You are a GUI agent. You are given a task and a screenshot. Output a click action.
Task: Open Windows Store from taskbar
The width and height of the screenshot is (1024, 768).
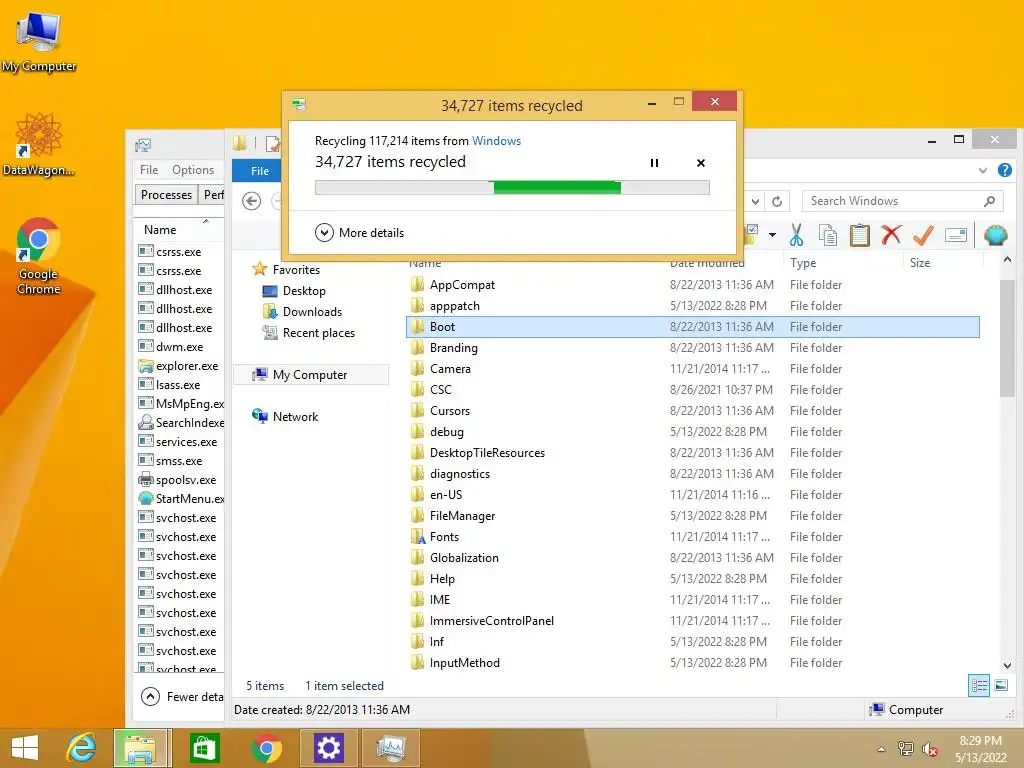(x=204, y=748)
